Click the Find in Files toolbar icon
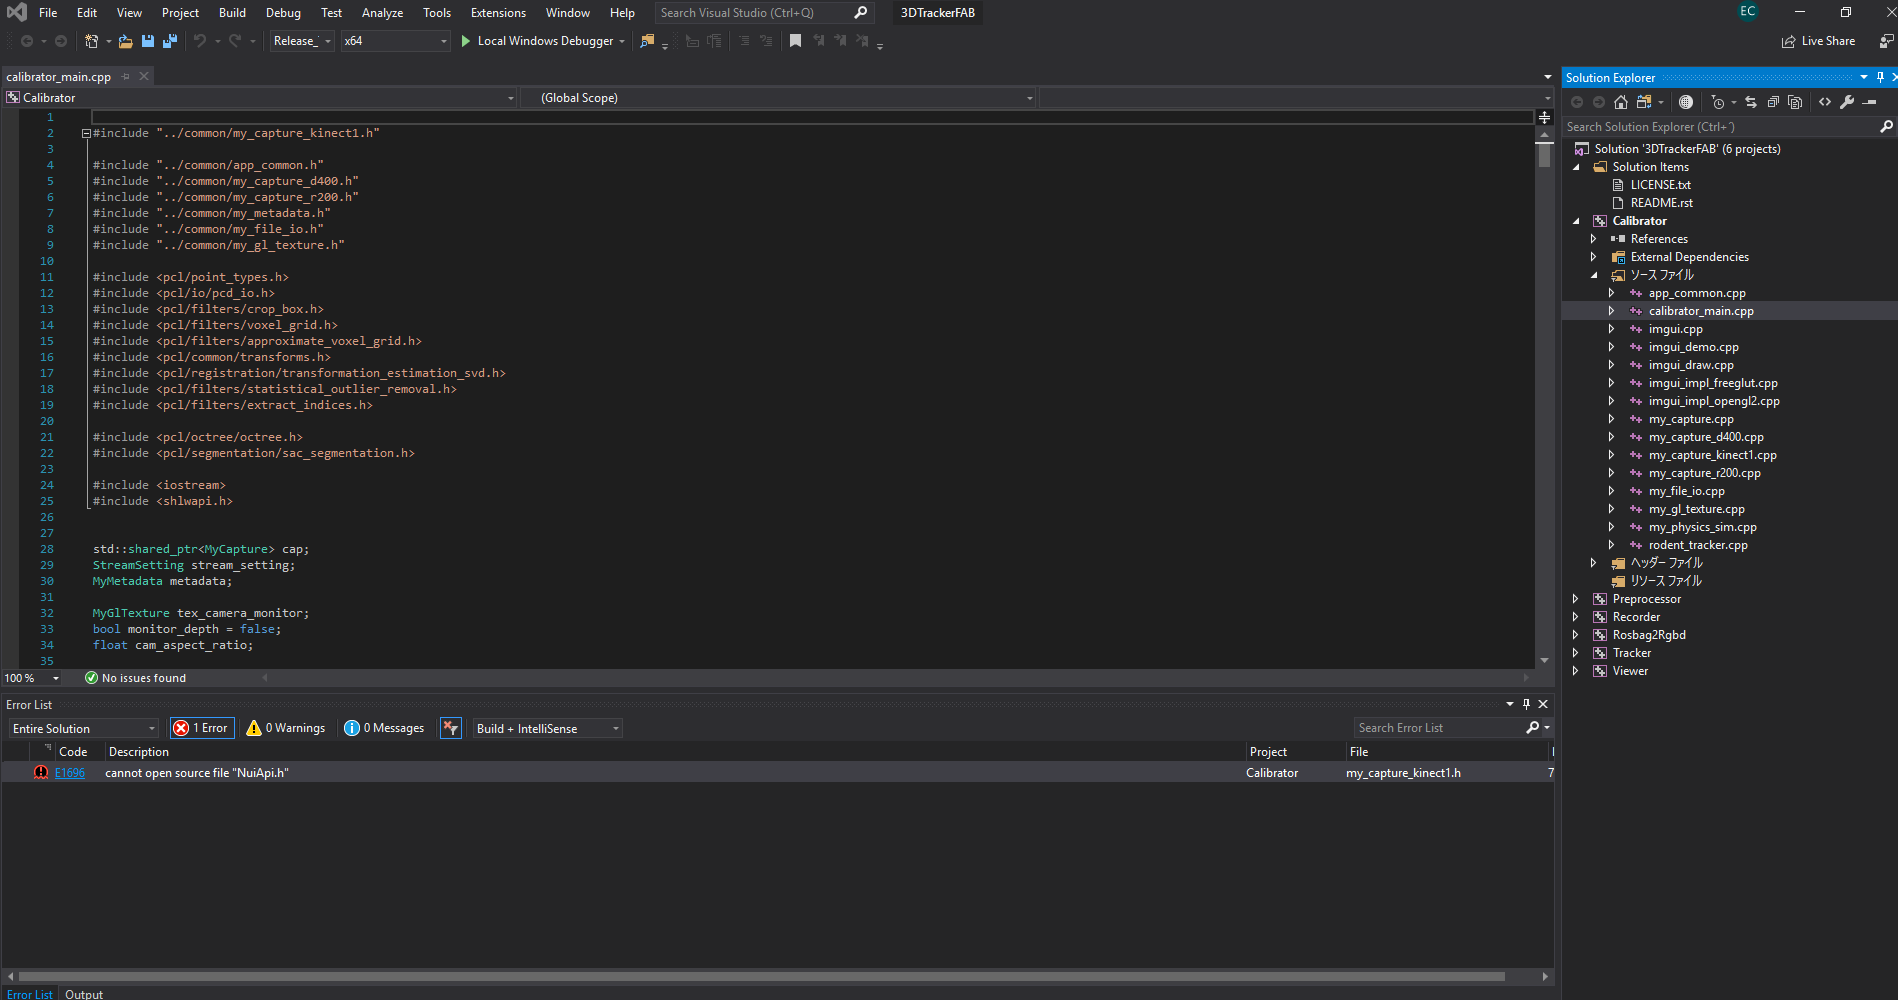The width and height of the screenshot is (1898, 1000). (x=648, y=41)
